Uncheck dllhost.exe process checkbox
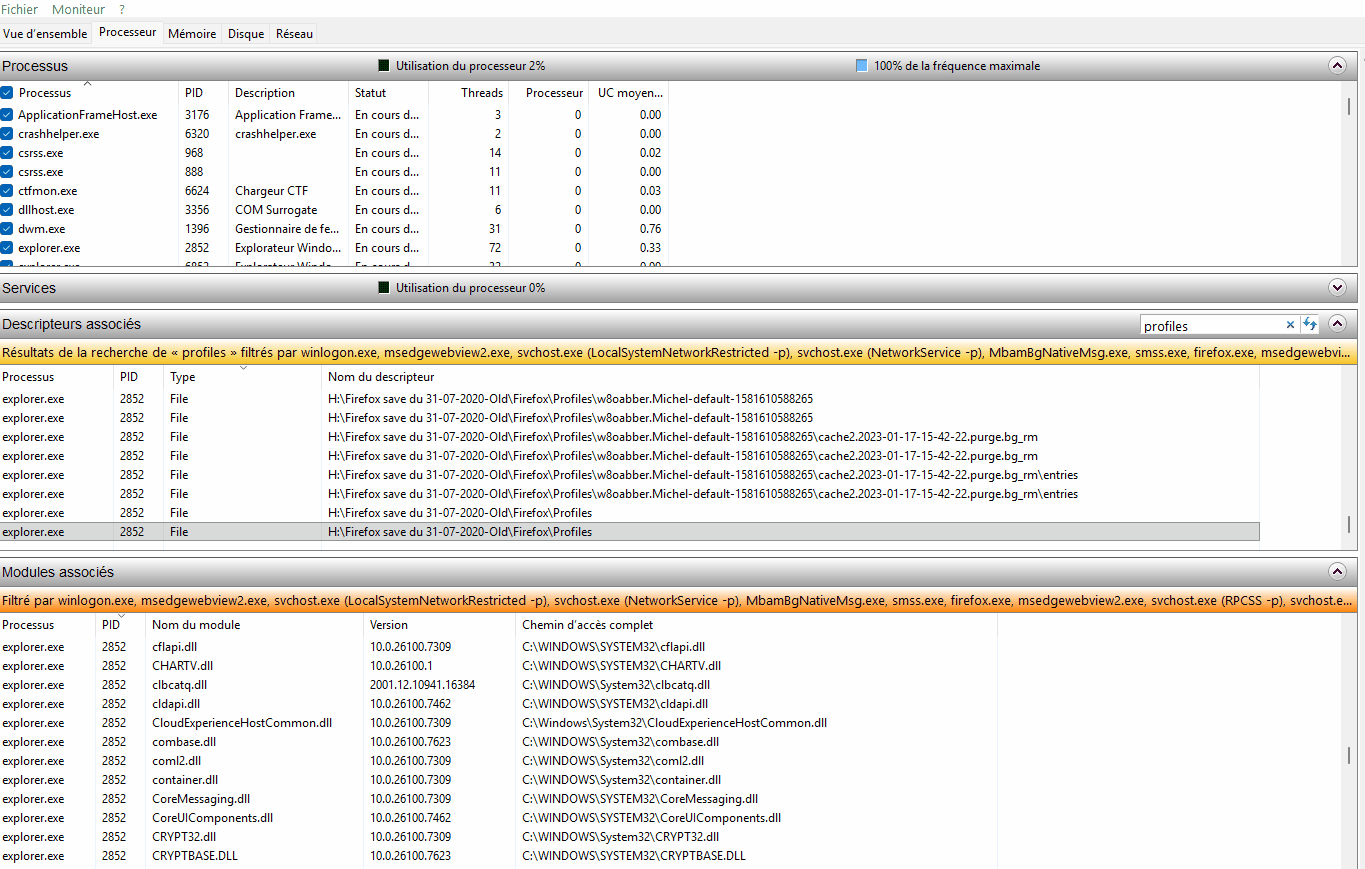The image size is (1365, 869). (x=7, y=210)
